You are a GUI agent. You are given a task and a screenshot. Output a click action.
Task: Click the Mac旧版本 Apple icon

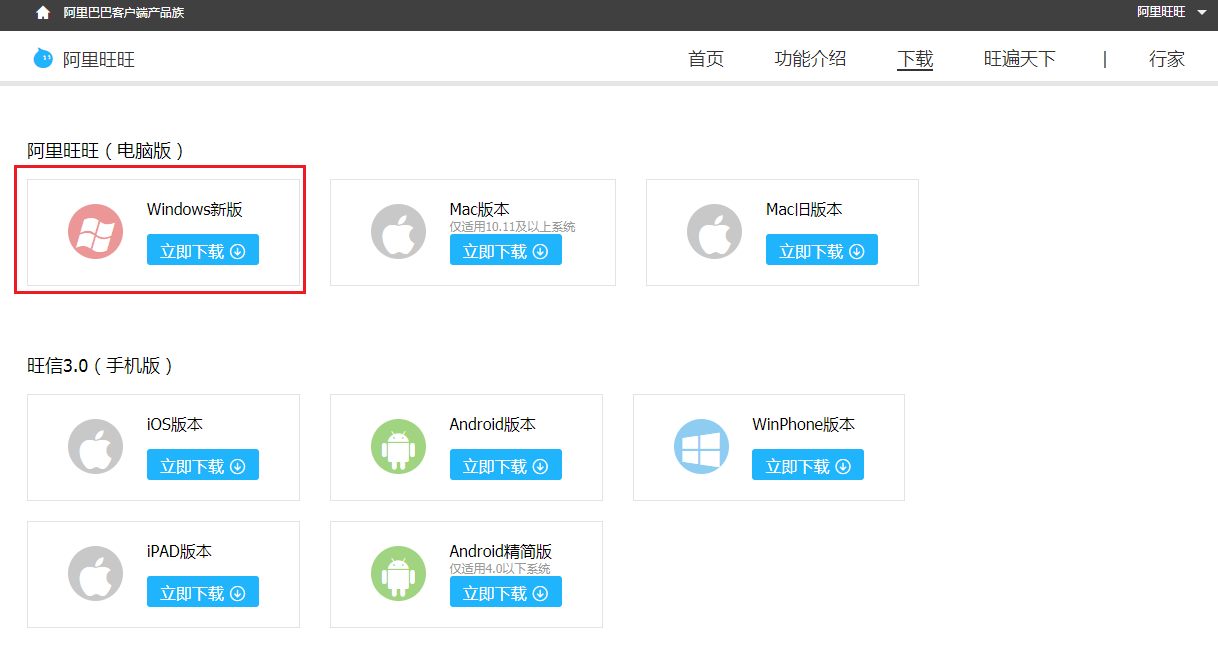coord(715,232)
